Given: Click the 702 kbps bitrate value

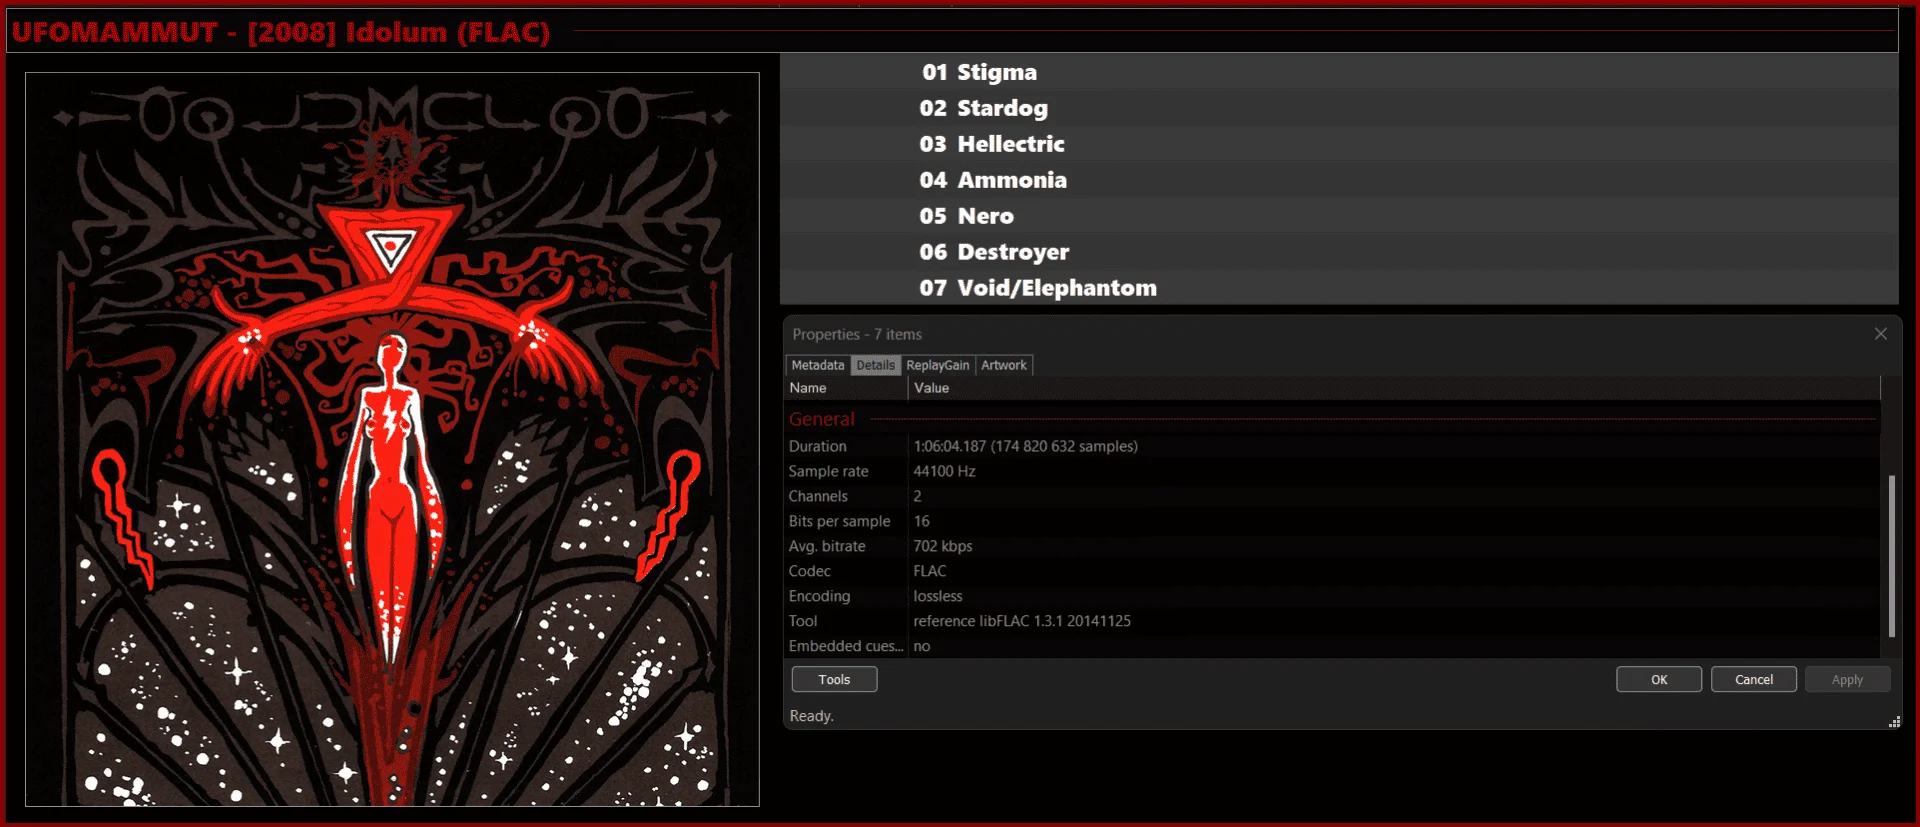Looking at the screenshot, I should click(x=942, y=546).
